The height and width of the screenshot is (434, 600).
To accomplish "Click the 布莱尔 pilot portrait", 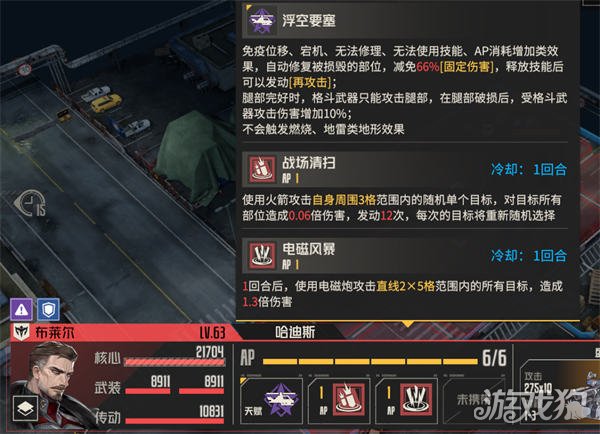I will [52, 385].
